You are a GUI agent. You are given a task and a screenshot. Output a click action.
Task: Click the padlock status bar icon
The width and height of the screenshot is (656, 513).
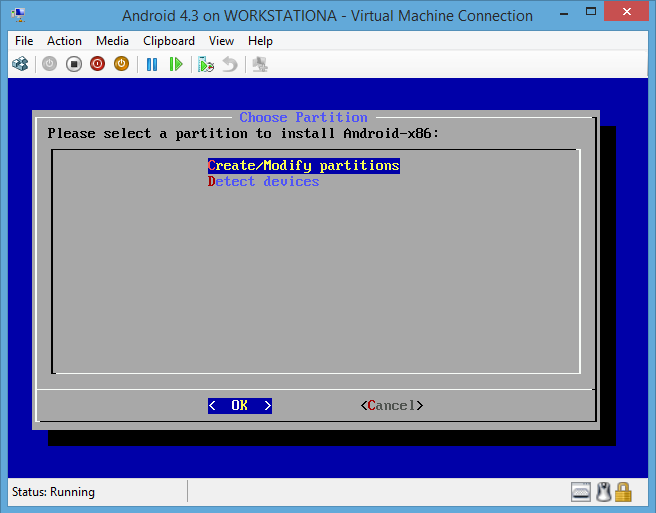pos(623,492)
